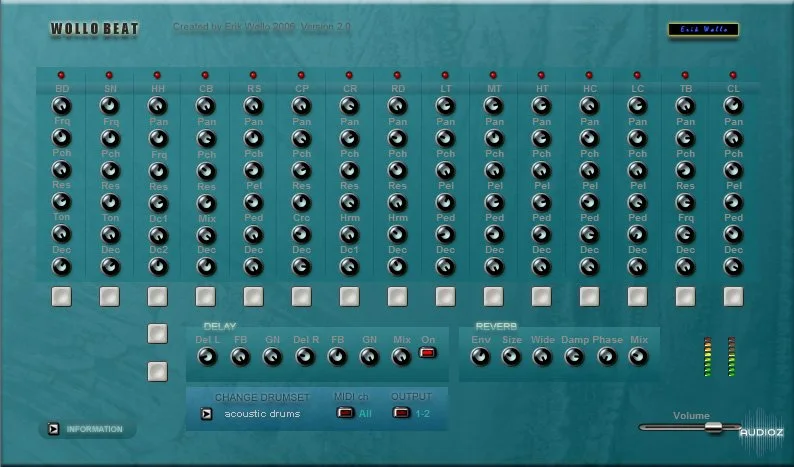Screen dimensions: 794x467
Task: Toggle the Delay On switch
Action: click(427, 353)
